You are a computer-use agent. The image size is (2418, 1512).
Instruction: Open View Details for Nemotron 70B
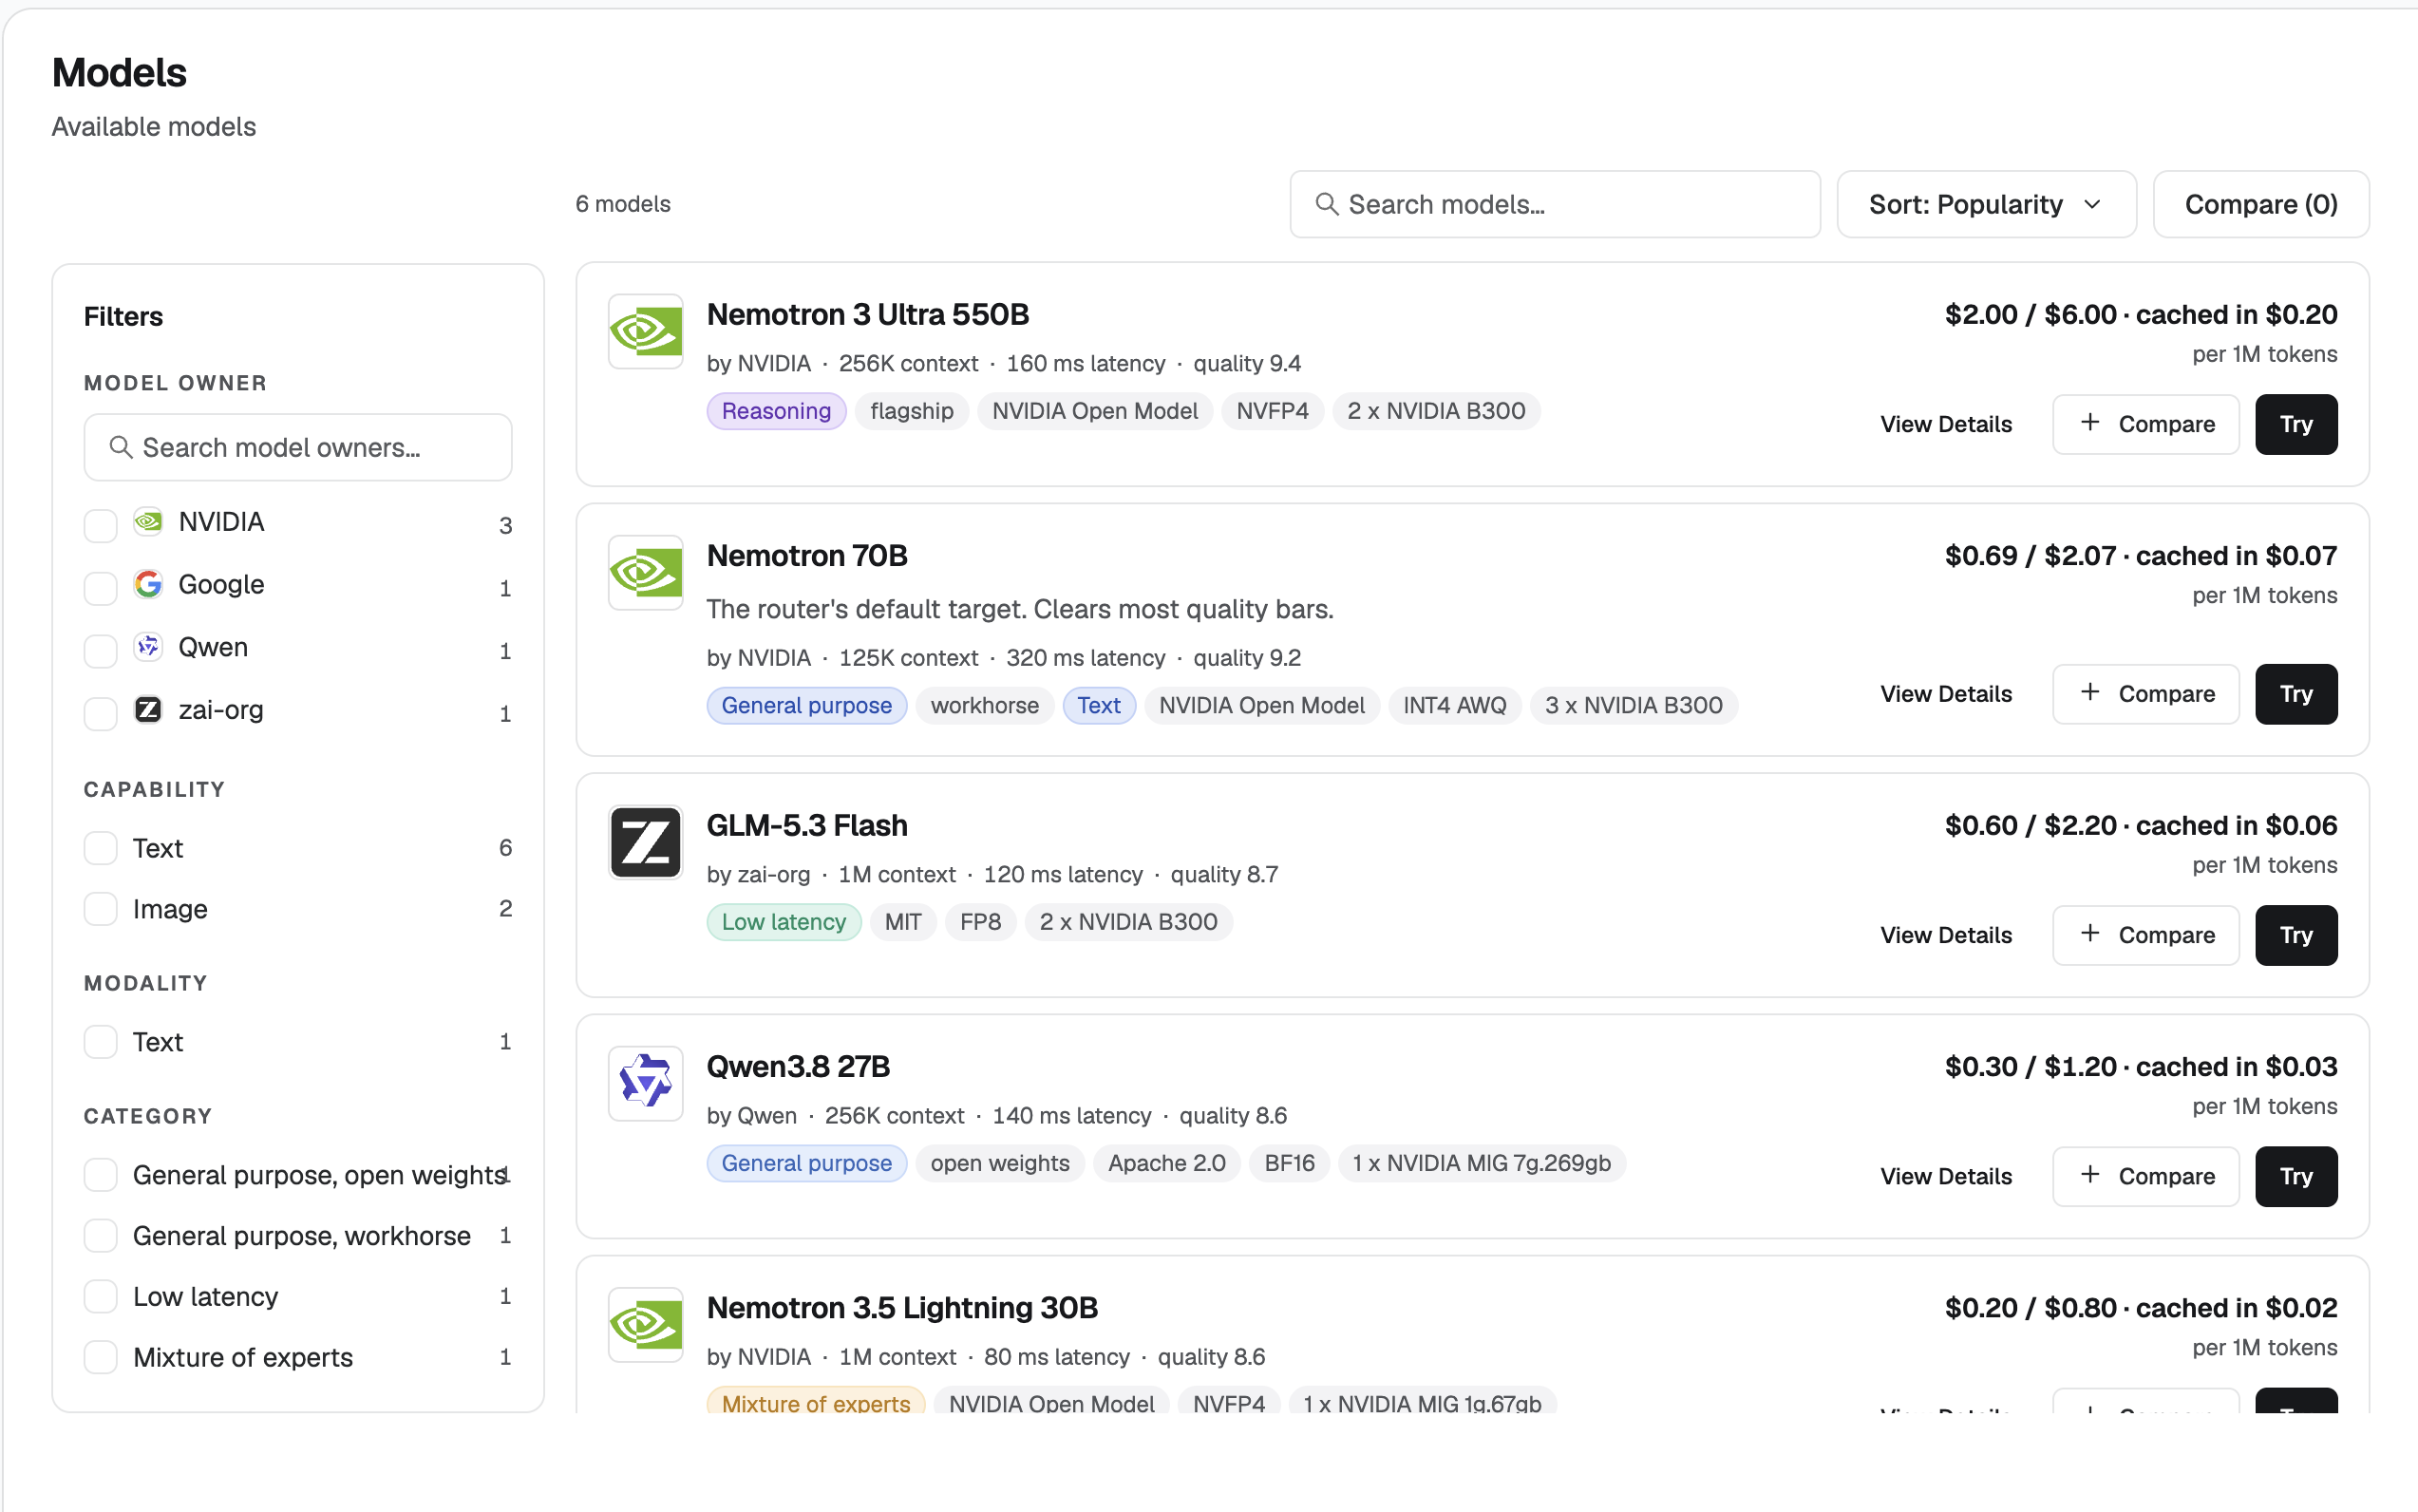(1945, 694)
